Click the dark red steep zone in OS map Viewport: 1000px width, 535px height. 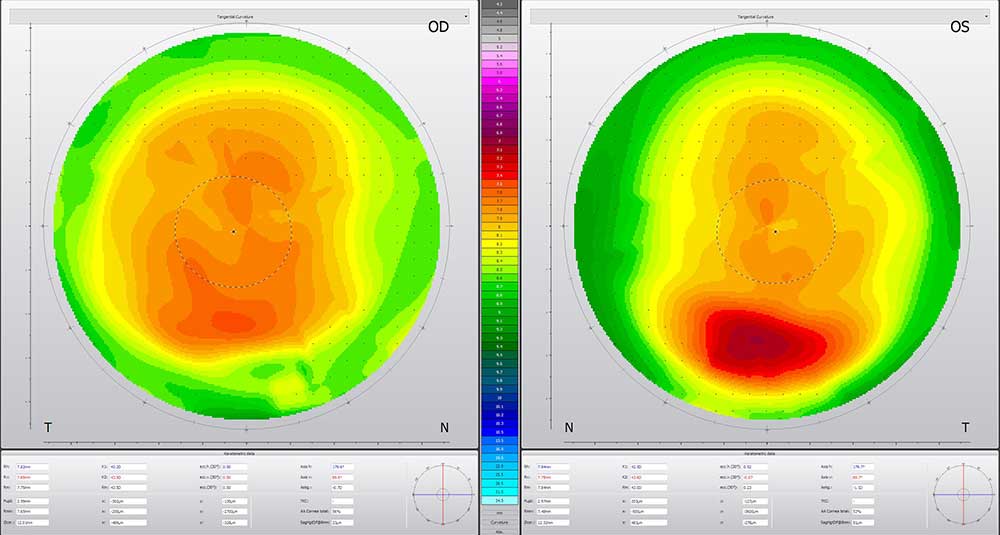[757, 341]
